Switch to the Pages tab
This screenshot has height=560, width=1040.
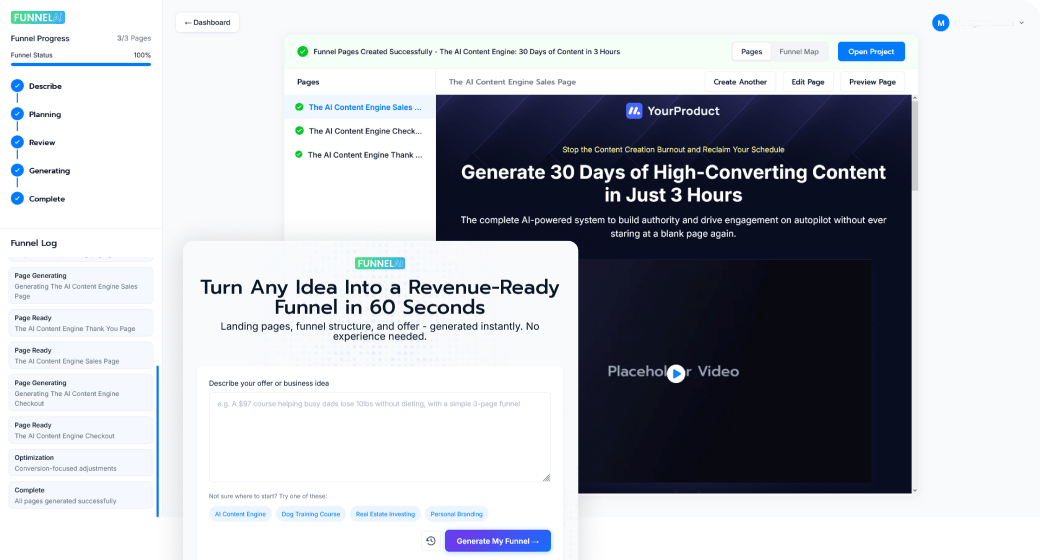(x=751, y=51)
